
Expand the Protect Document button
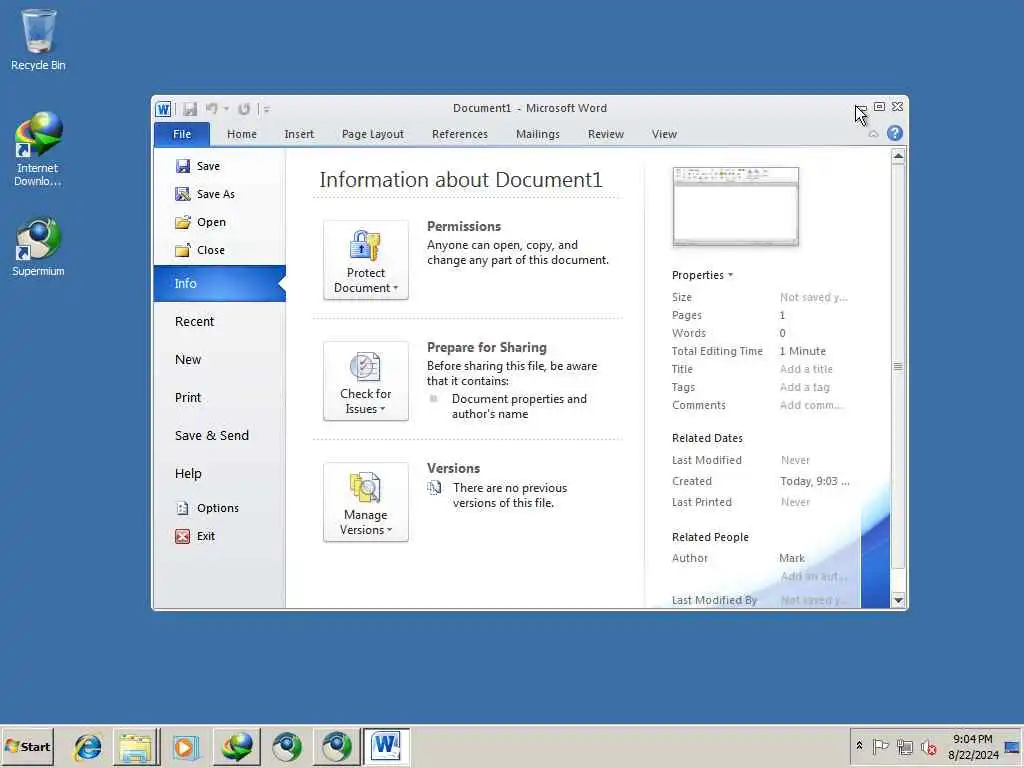coord(366,260)
